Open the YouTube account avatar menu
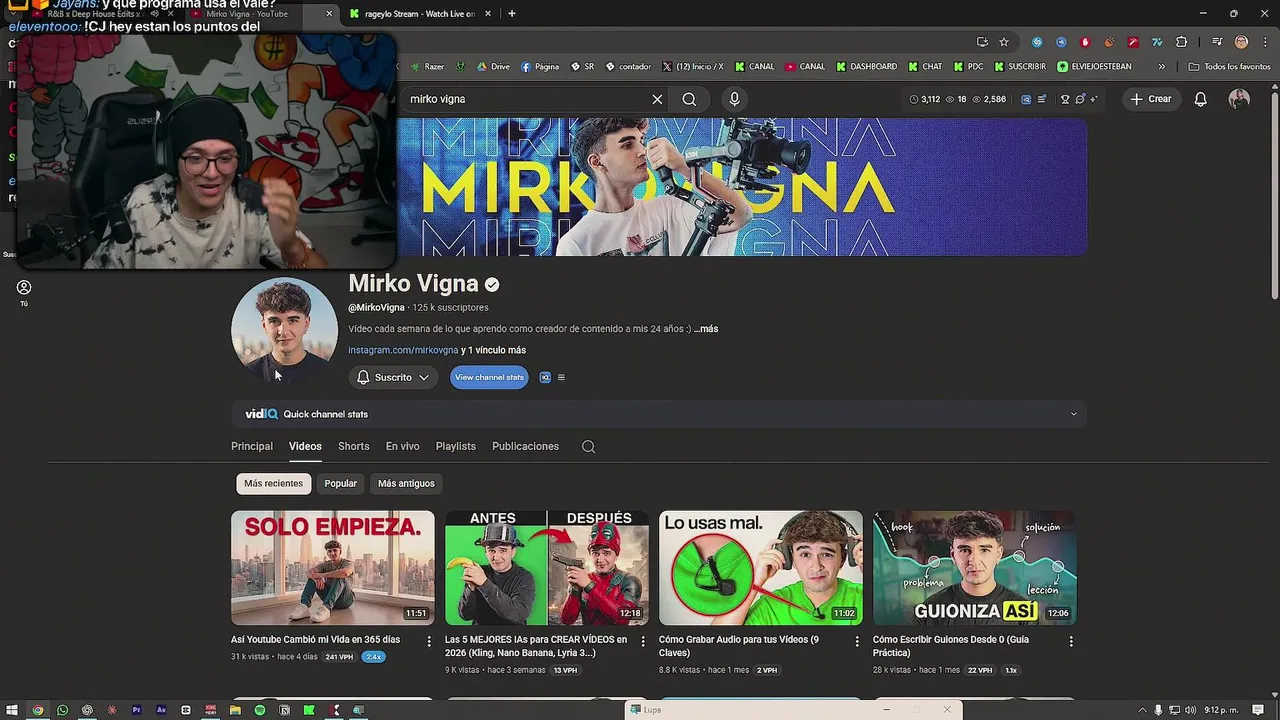This screenshot has width=1280, height=720. [x=1239, y=99]
